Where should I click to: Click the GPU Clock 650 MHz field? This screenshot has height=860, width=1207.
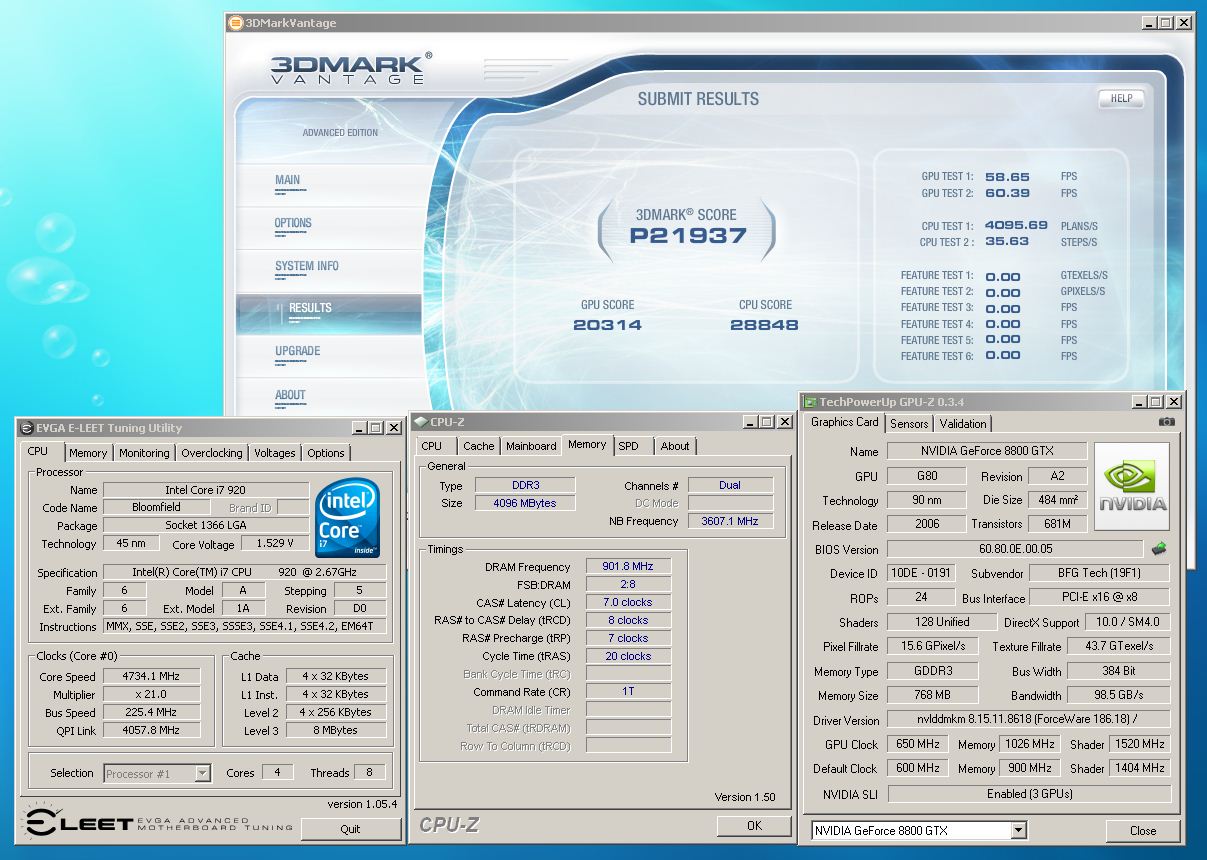click(x=917, y=744)
